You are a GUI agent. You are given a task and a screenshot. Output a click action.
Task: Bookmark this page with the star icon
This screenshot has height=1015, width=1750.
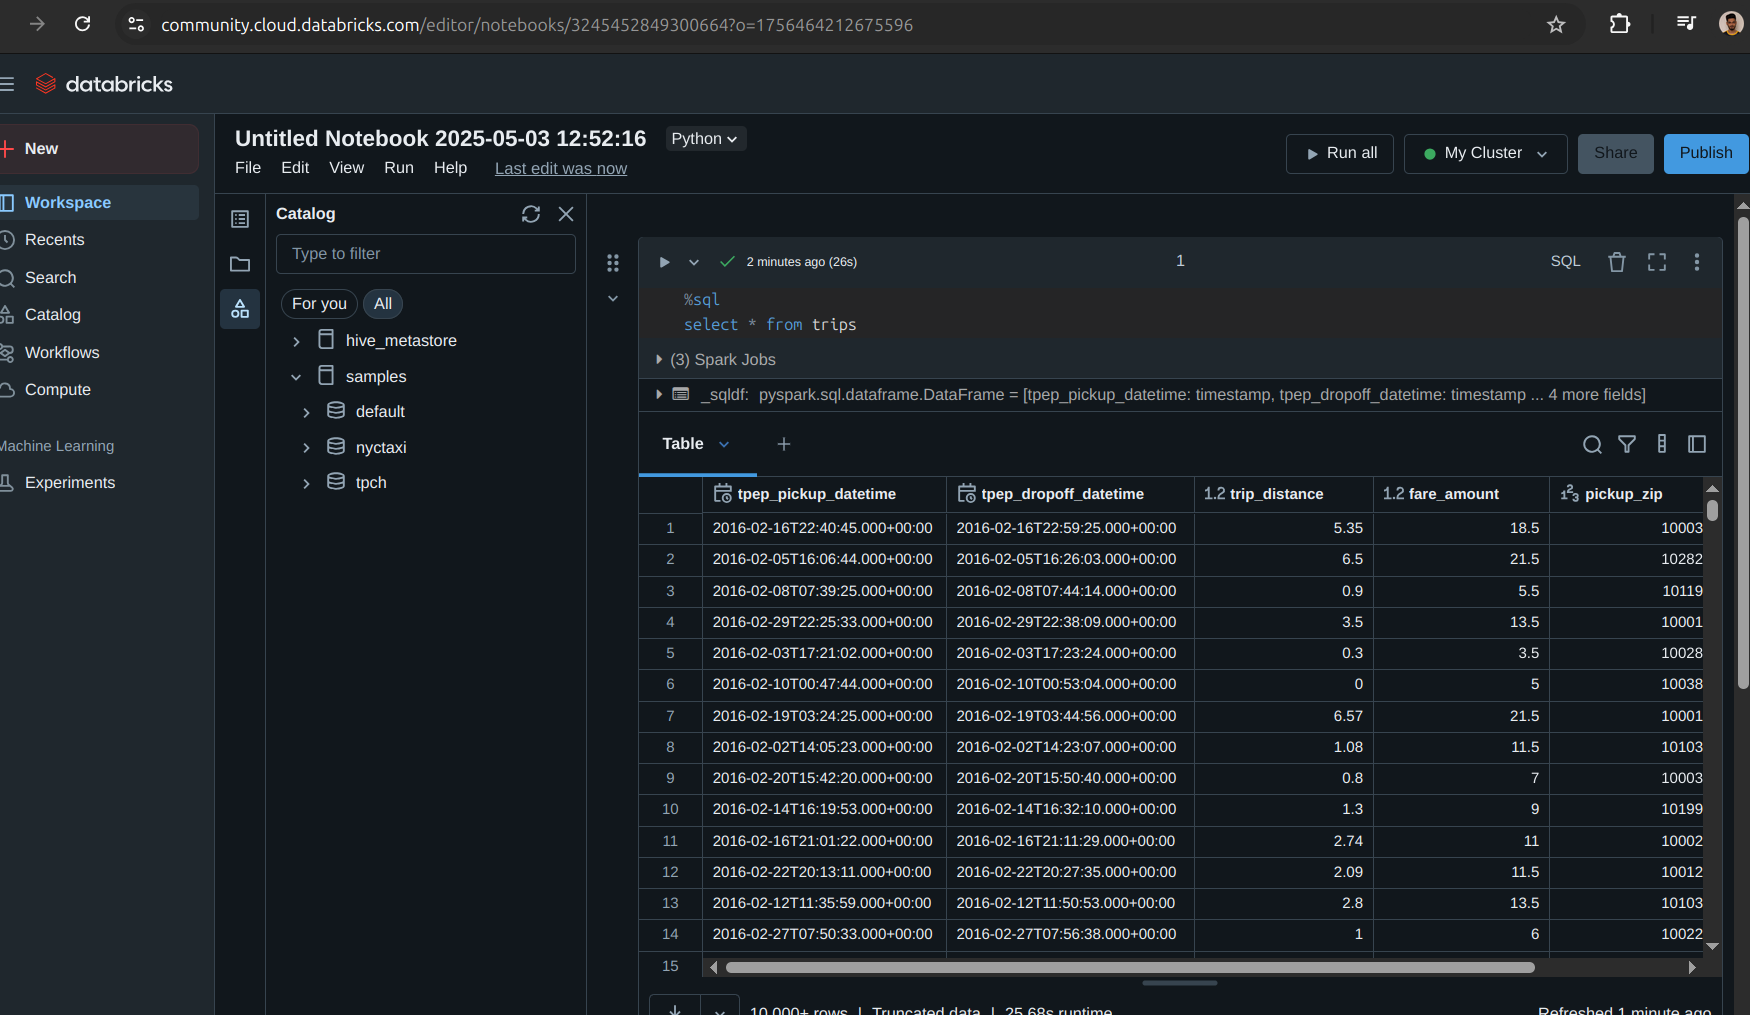point(1556,24)
